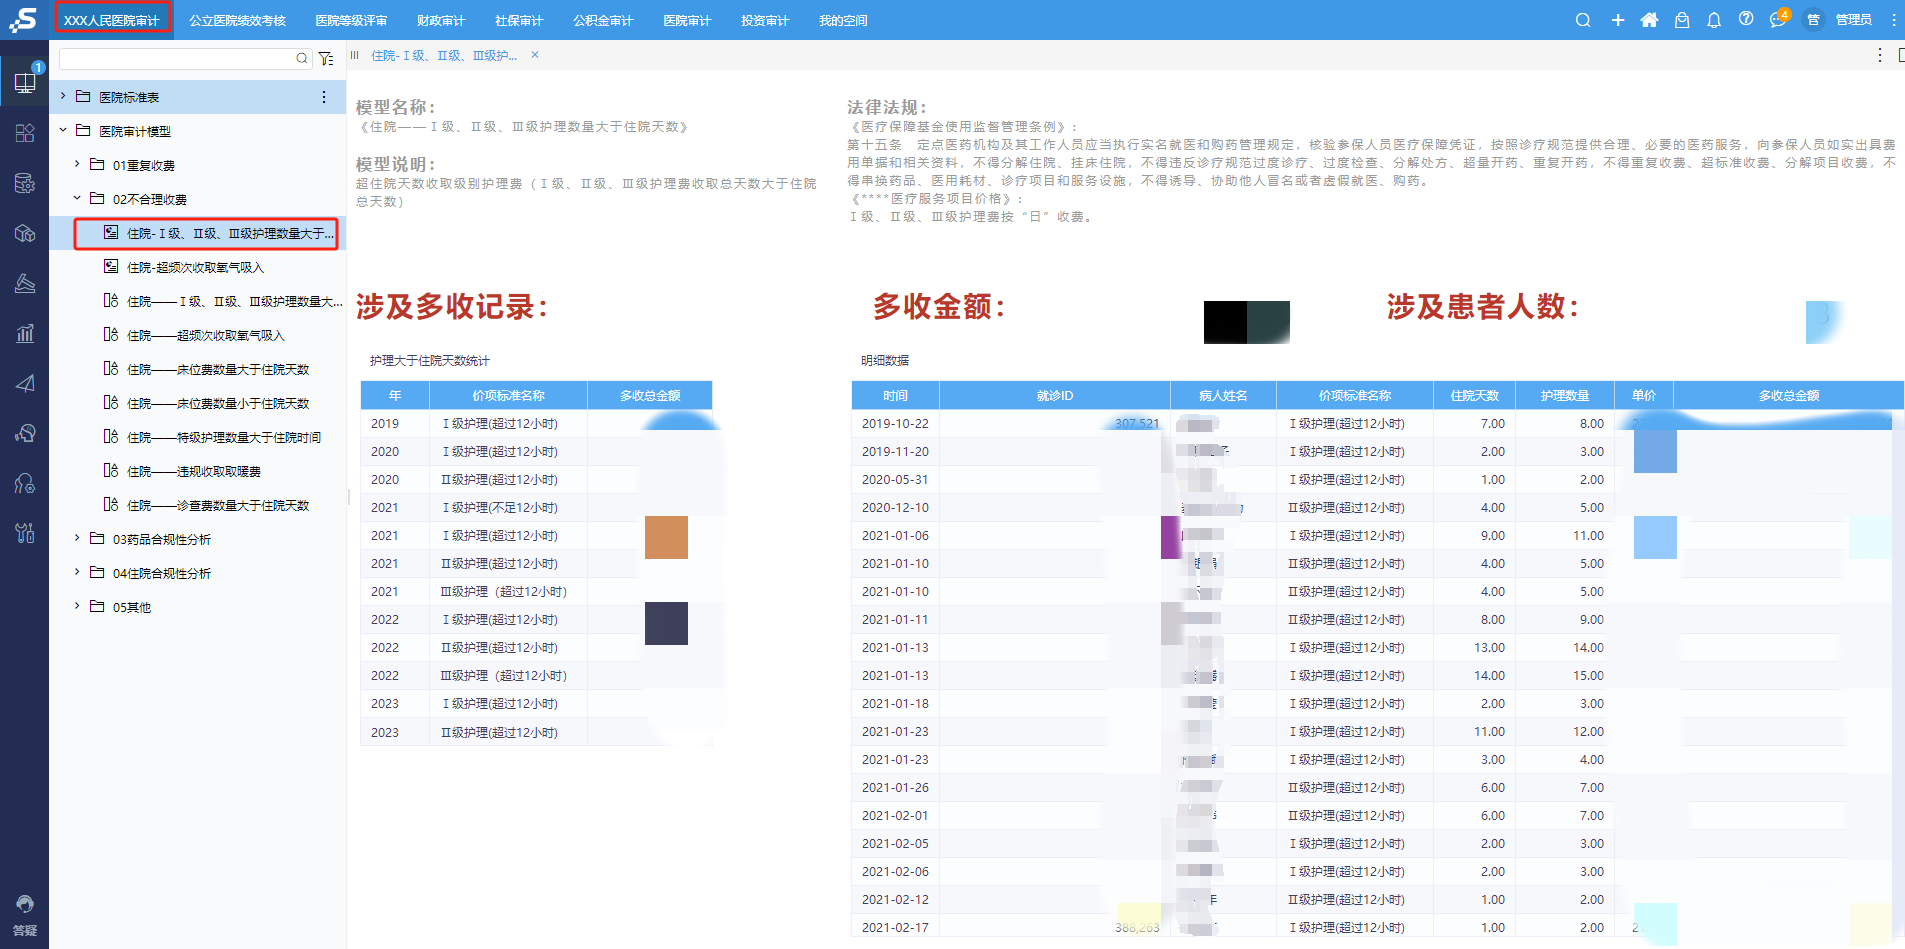
Task: Click the paper-plane icon in left sidebar
Action: pyautogui.click(x=25, y=383)
